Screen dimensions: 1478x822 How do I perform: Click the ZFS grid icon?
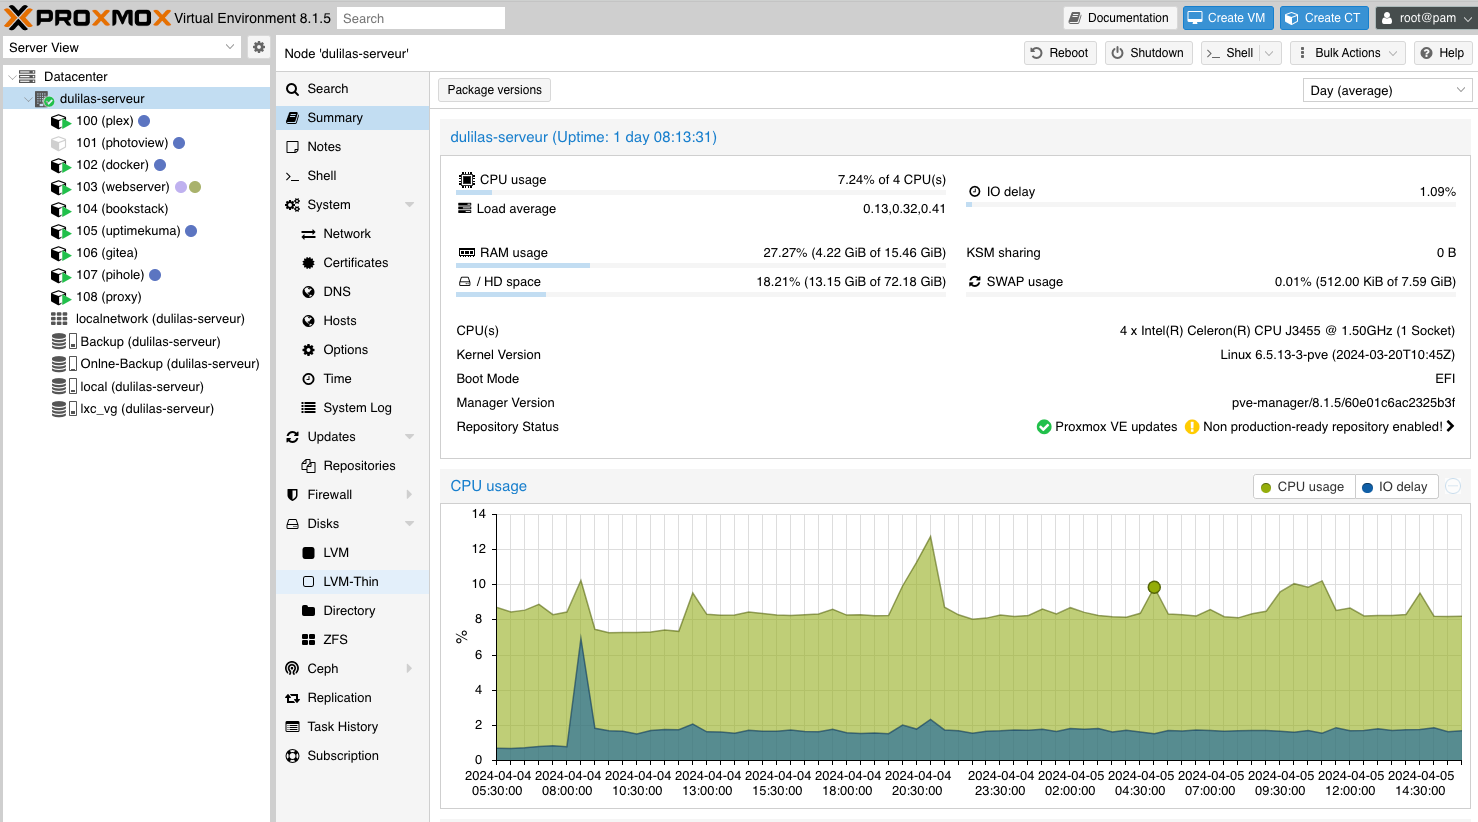pyautogui.click(x=309, y=640)
